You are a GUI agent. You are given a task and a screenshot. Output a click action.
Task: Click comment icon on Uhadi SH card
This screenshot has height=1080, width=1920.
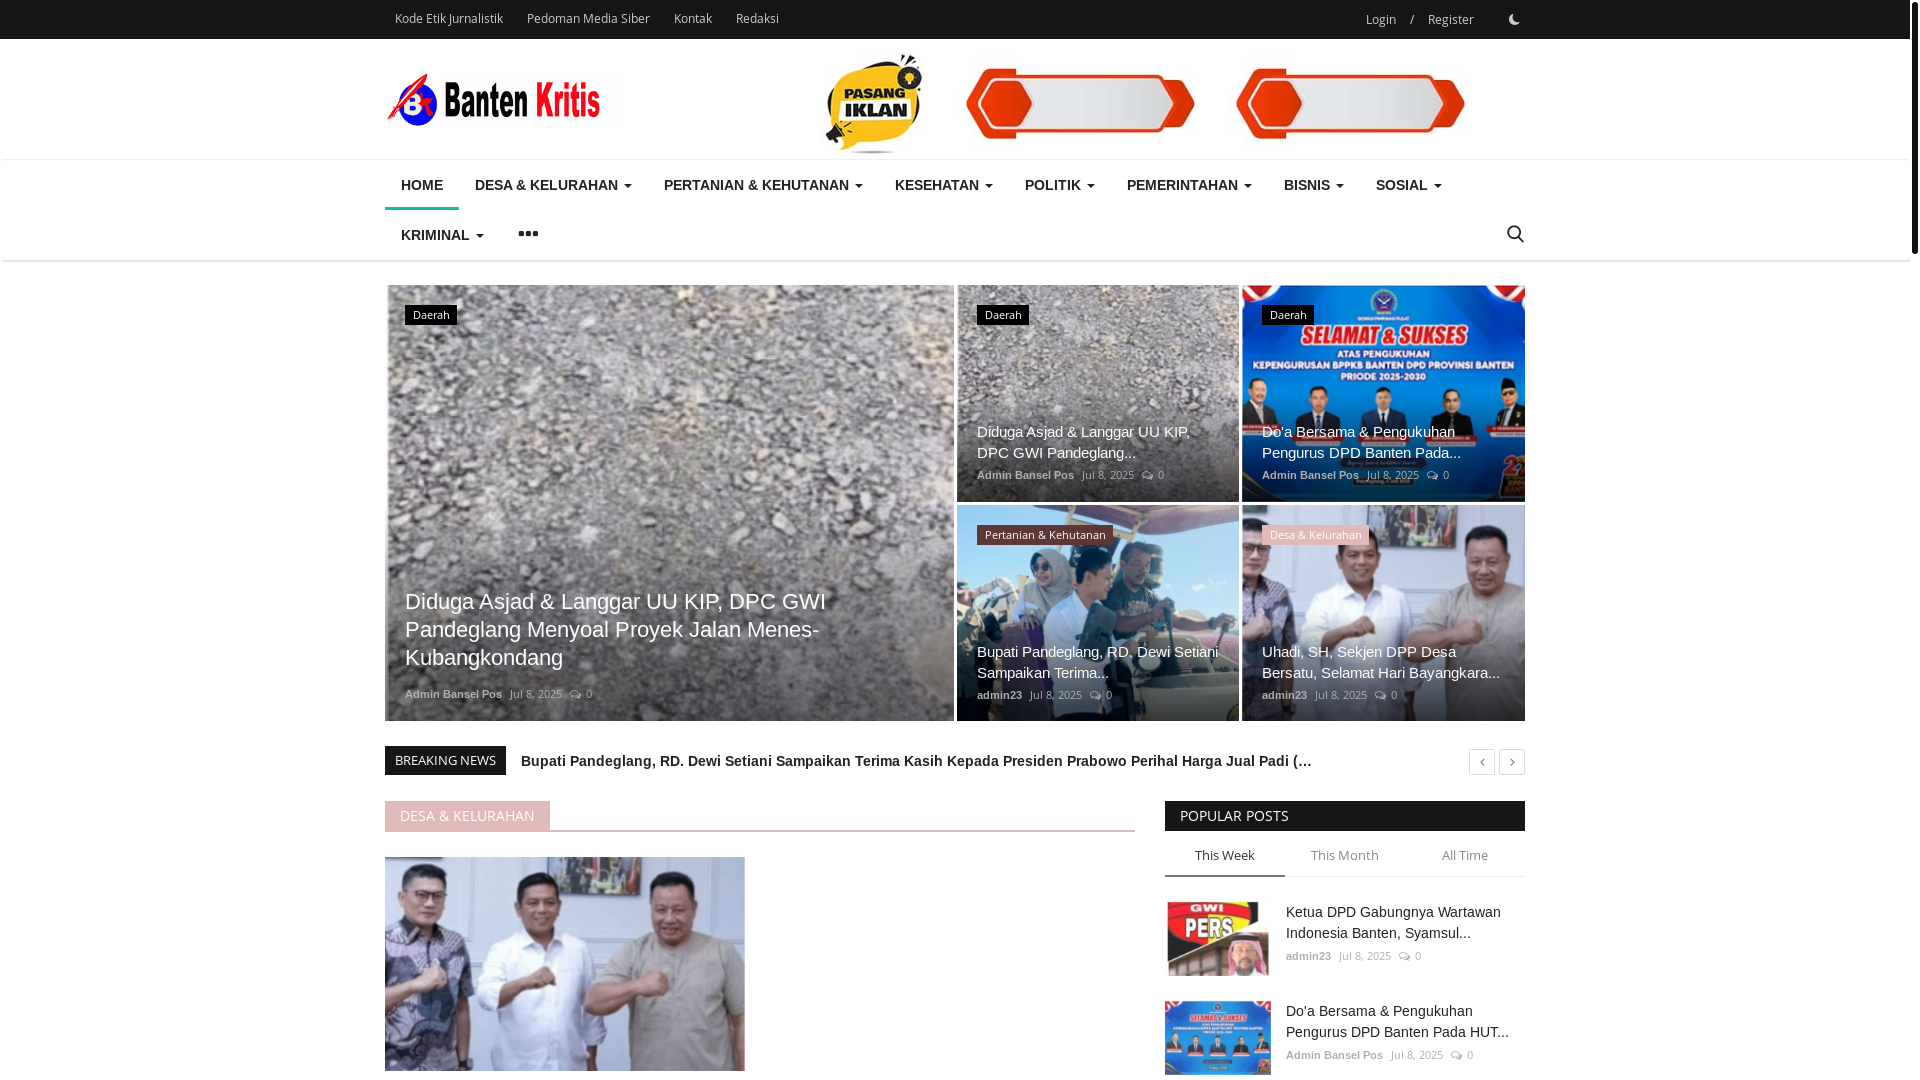coord(1381,695)
